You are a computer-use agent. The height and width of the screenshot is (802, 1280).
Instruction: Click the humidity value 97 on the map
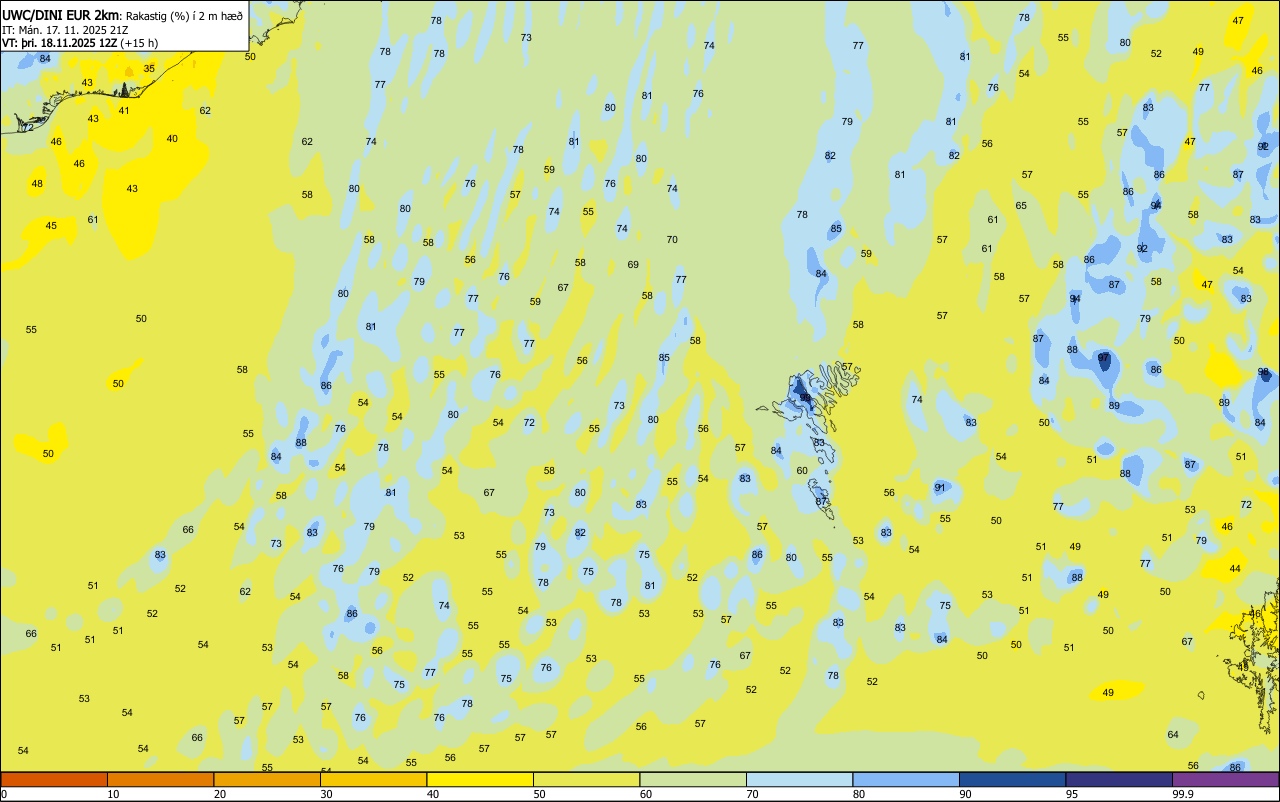point(1104,357)
